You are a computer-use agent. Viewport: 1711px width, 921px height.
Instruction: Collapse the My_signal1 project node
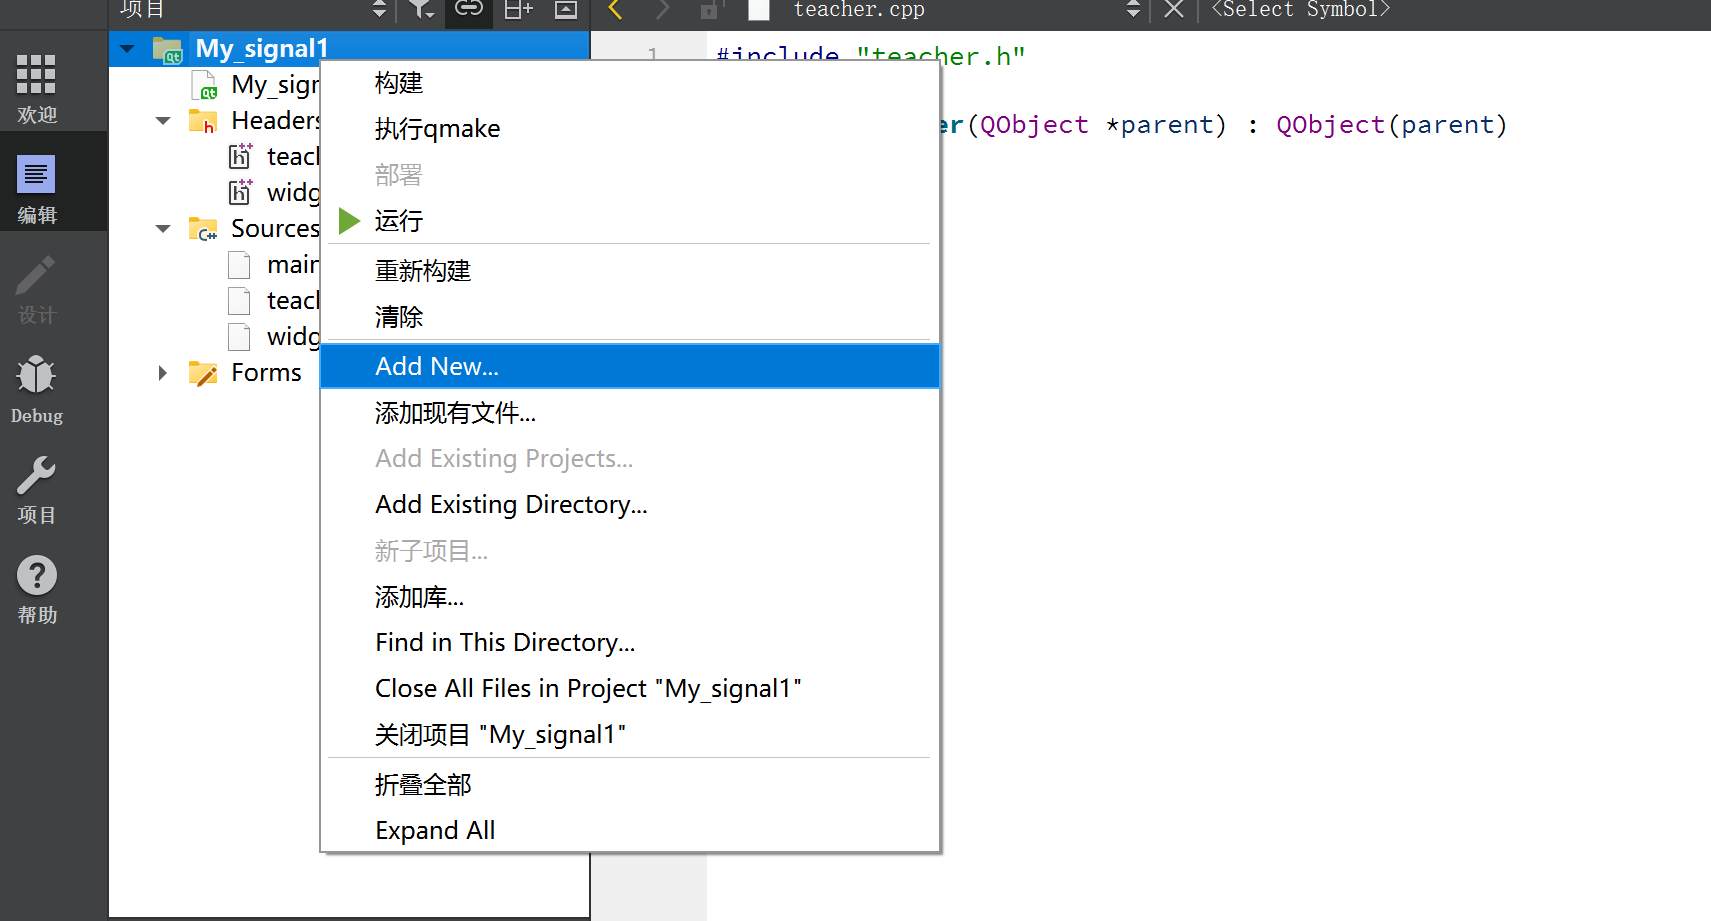127,48
